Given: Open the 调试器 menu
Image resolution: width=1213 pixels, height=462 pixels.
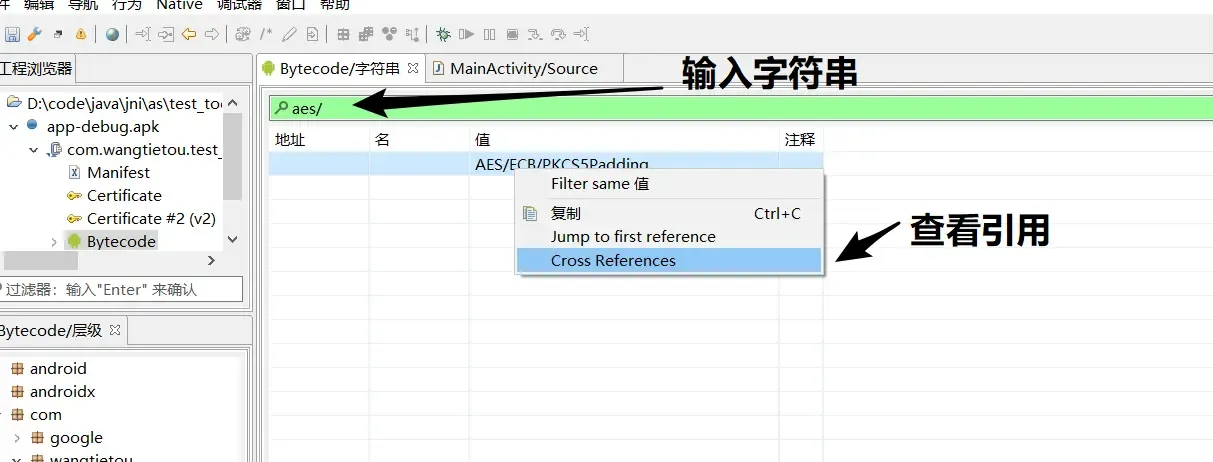Looking at the screenshot, I should pos(239,5).
